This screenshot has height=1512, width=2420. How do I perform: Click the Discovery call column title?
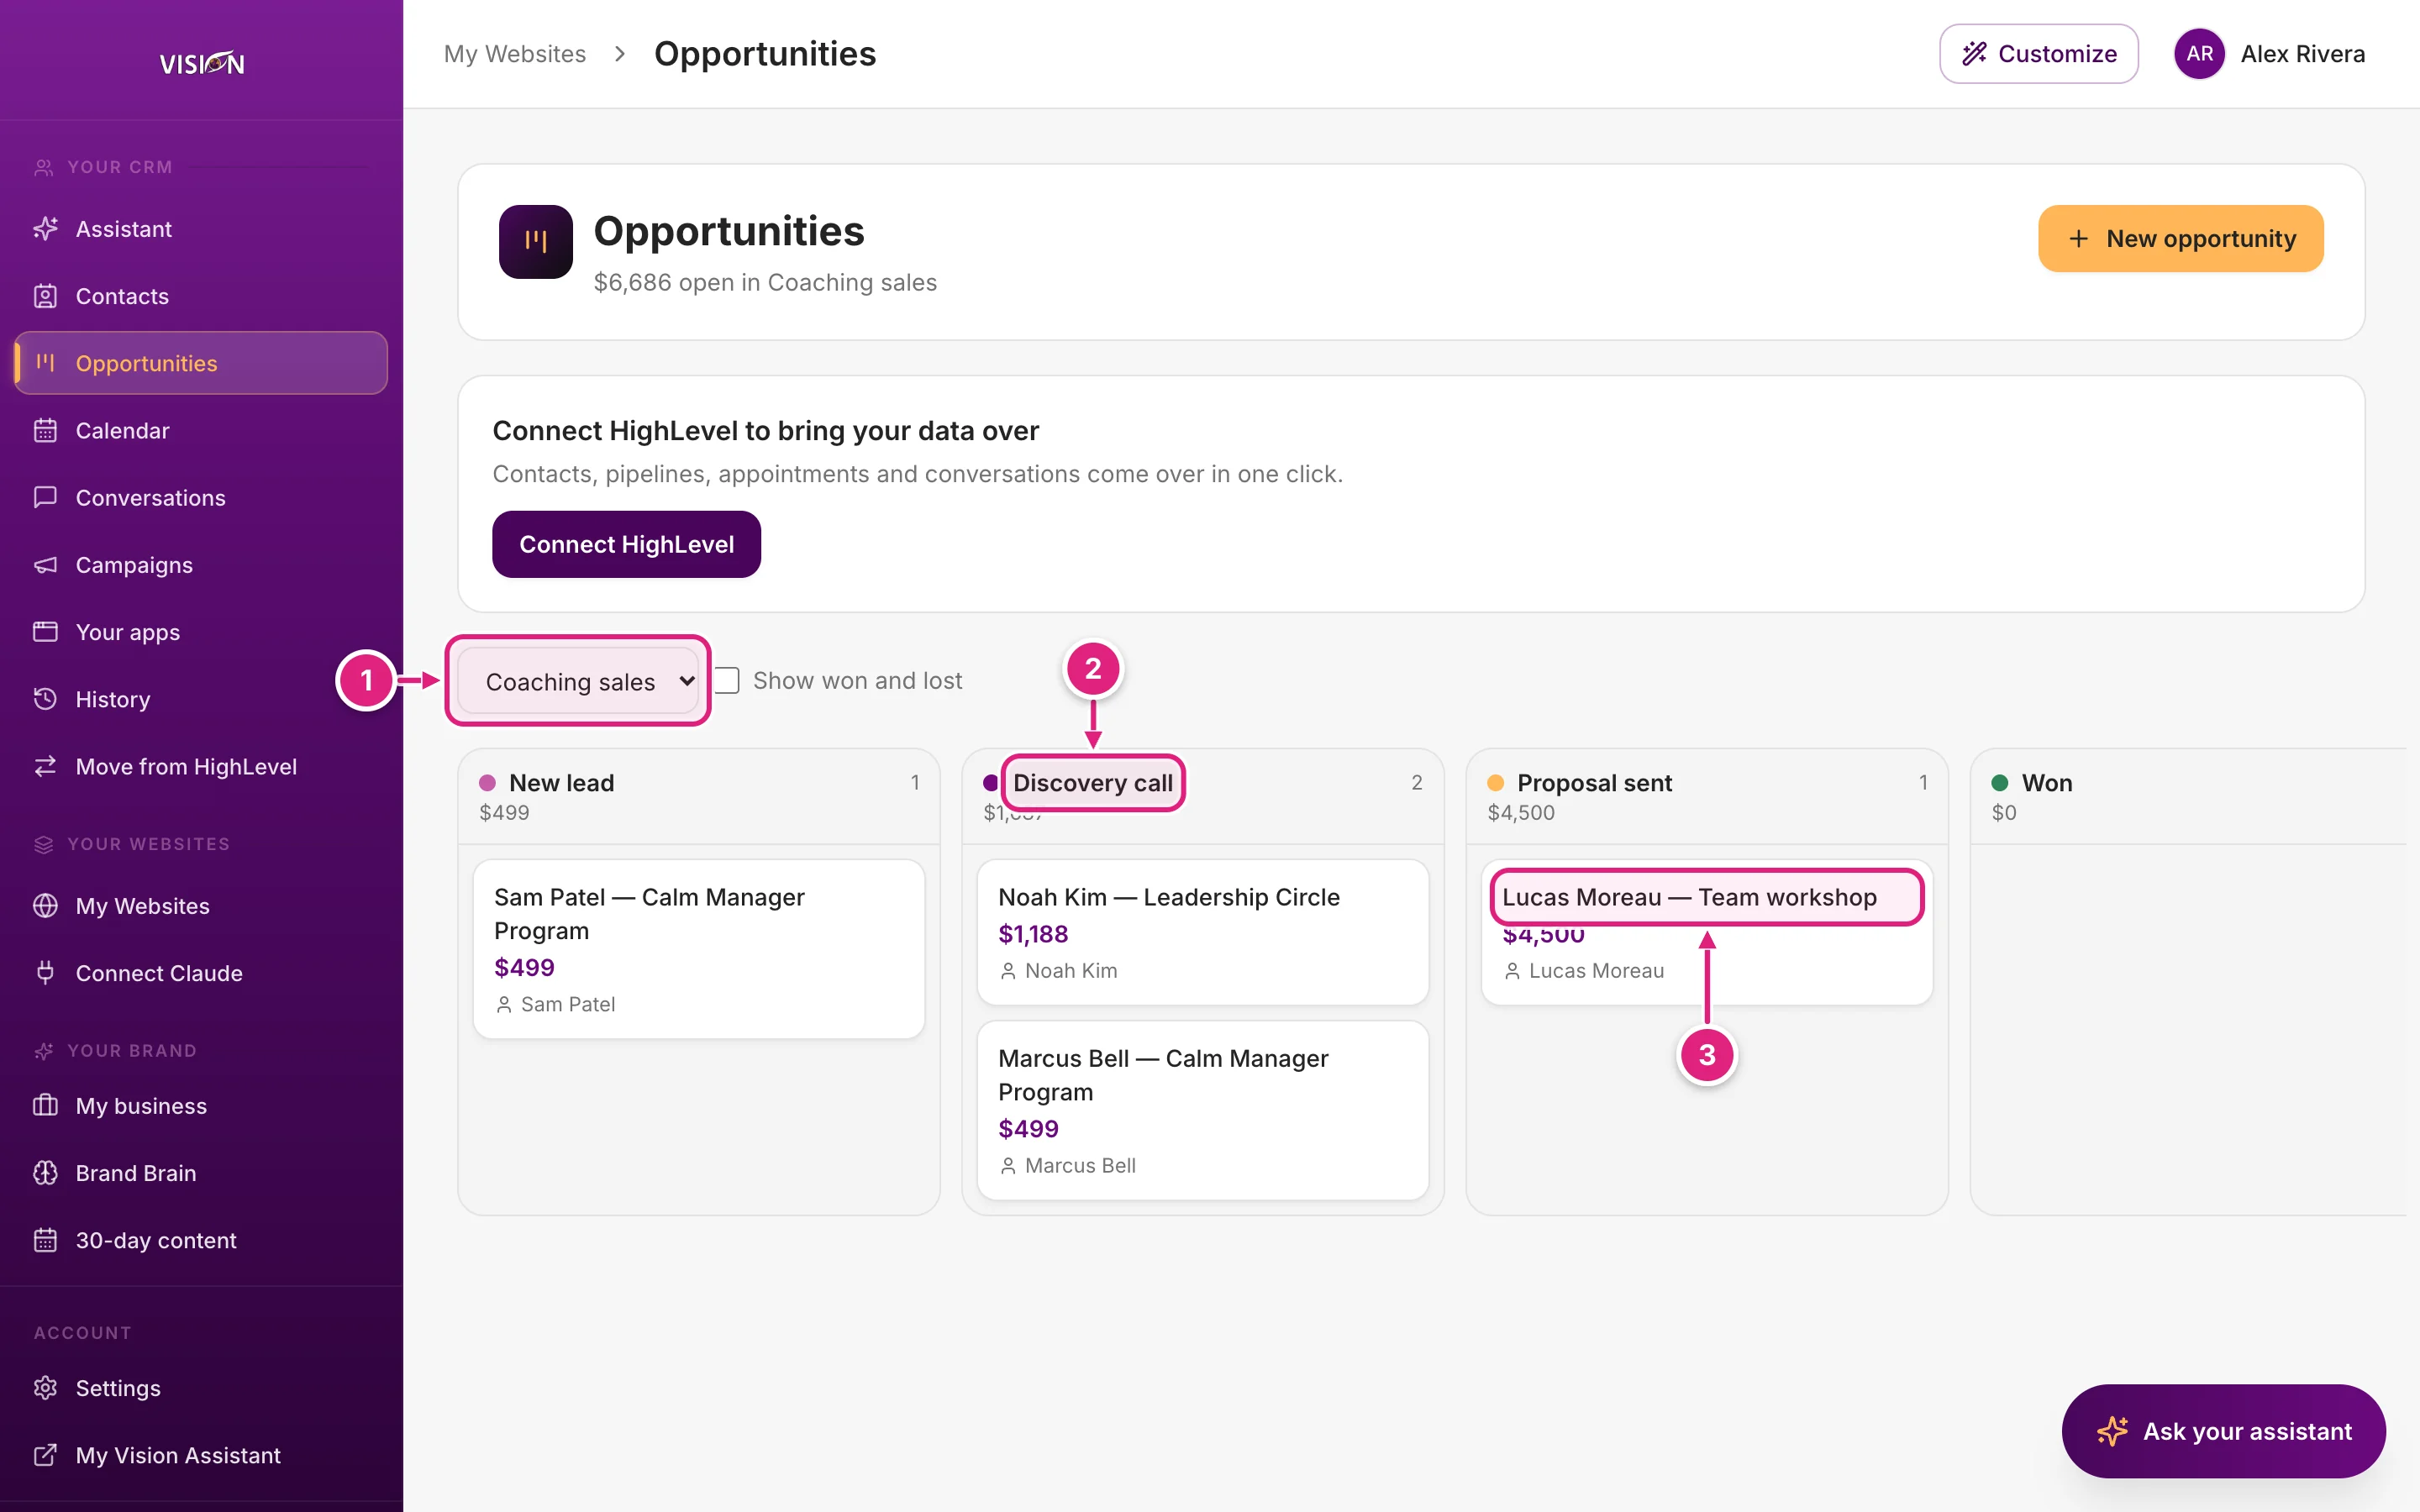click(1093, 783)
